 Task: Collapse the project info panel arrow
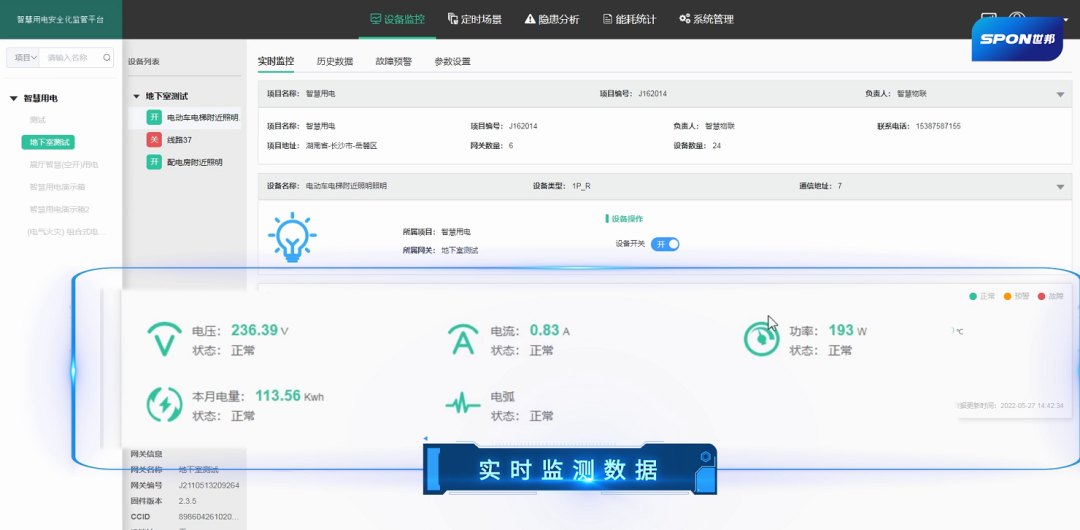point(1060,95)
